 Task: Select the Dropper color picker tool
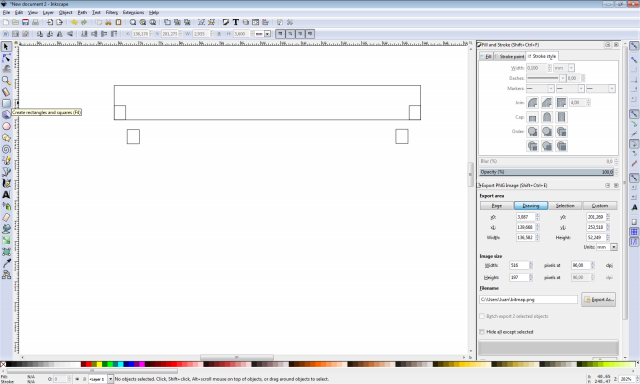pyautogui.click(x=6, y=263)
